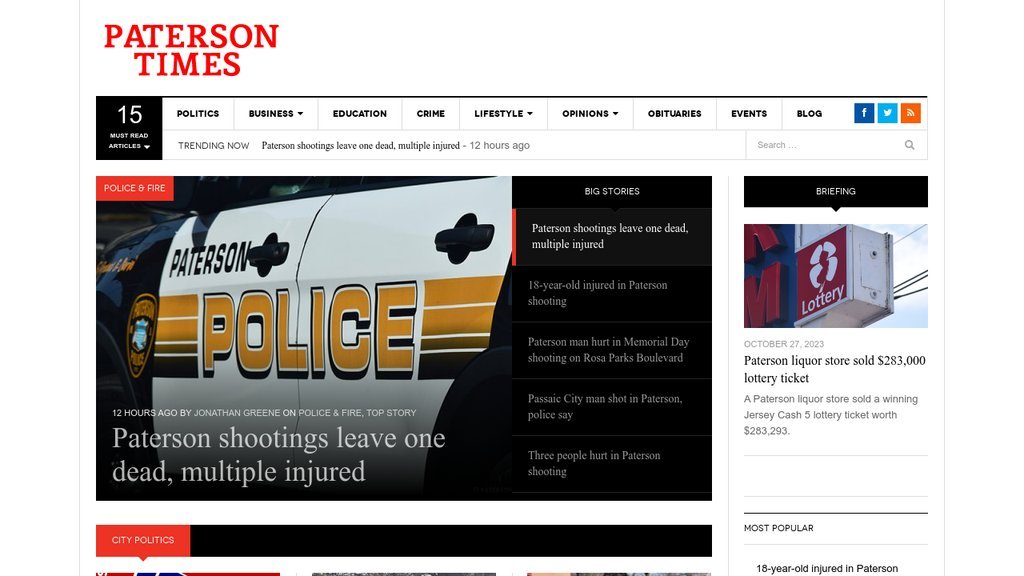Open Paterson liquor store sold $283,000 lottery ticket headline
The width and height of the screenshot is (1024, 576).
coord(835,369)
